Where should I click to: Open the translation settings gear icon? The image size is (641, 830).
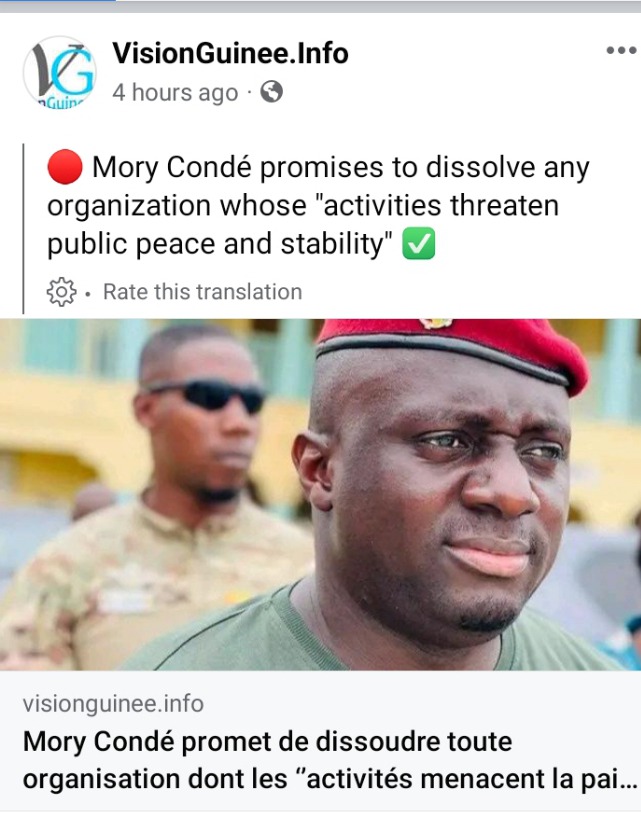click(61, 292)
